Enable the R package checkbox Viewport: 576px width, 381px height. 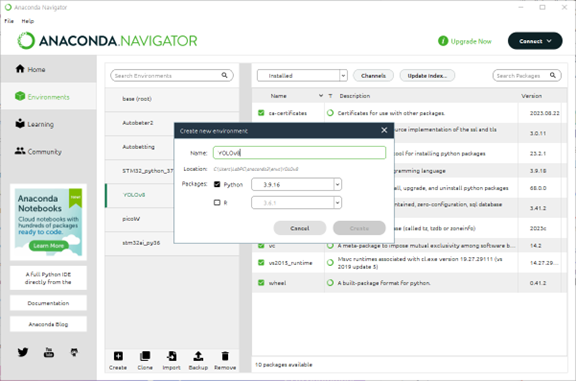pyautogui.click(x=217, y=202)
